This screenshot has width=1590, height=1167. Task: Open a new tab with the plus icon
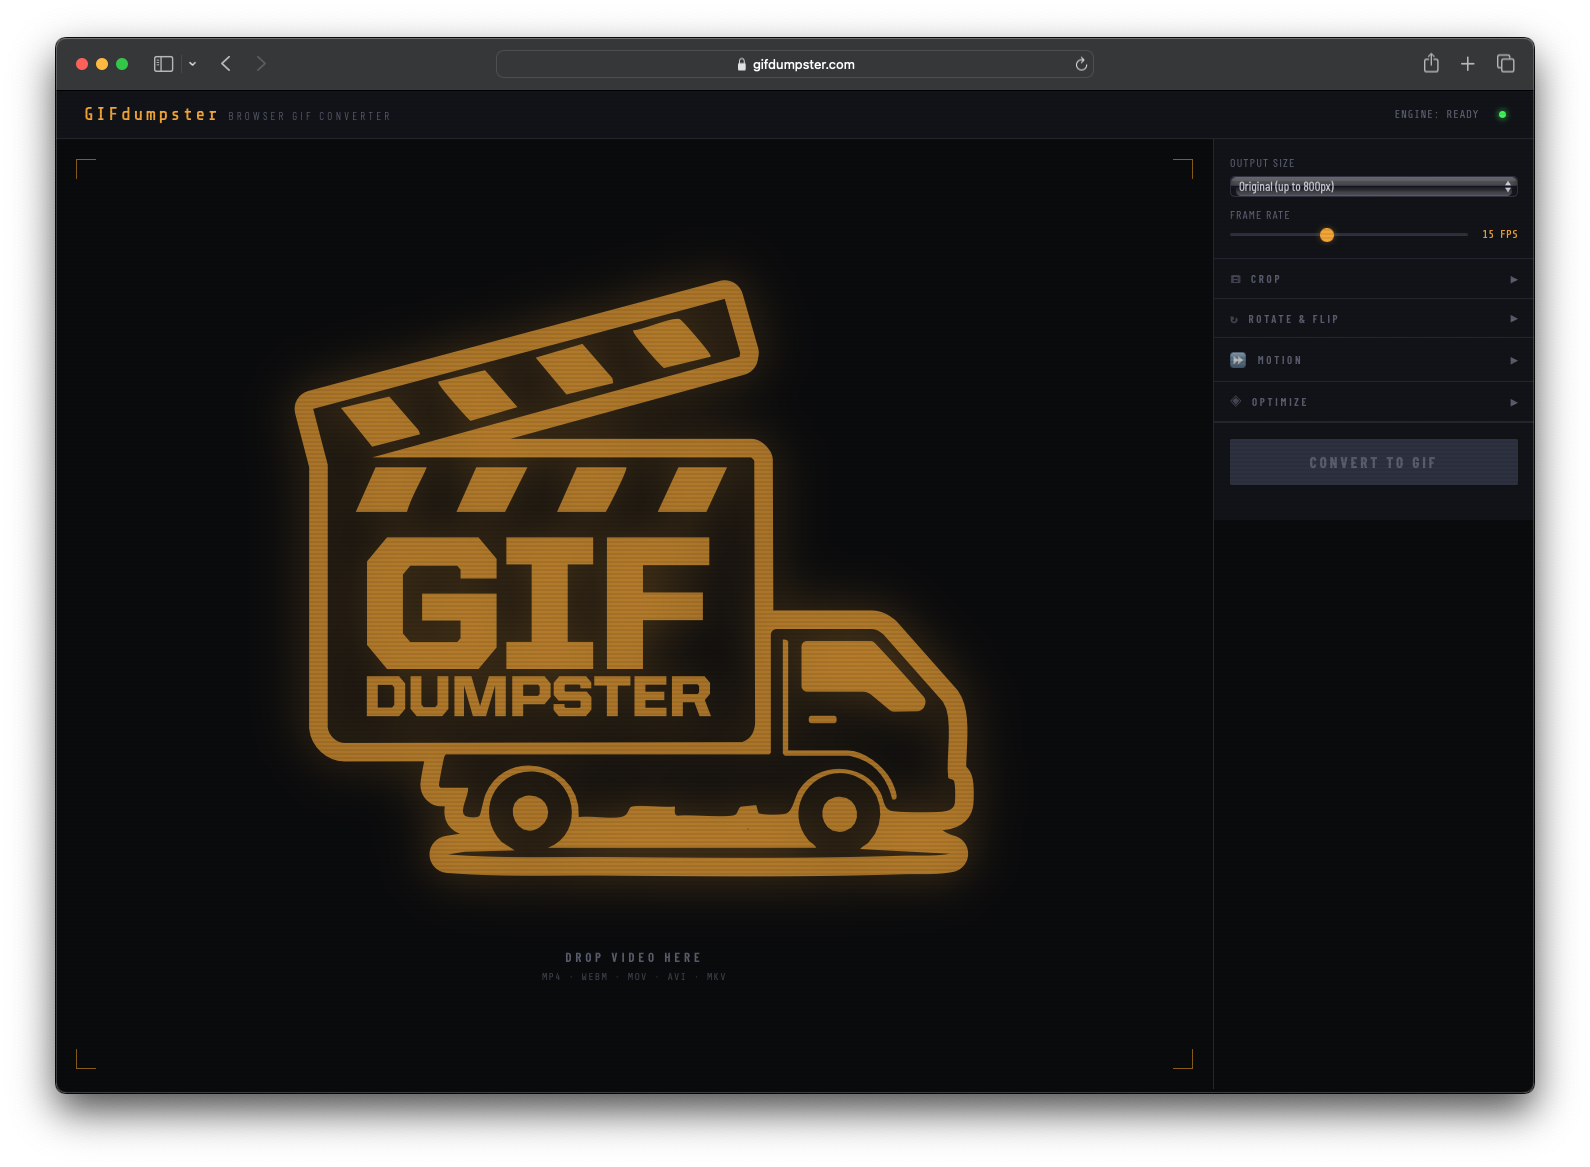tap(1468, 64)
